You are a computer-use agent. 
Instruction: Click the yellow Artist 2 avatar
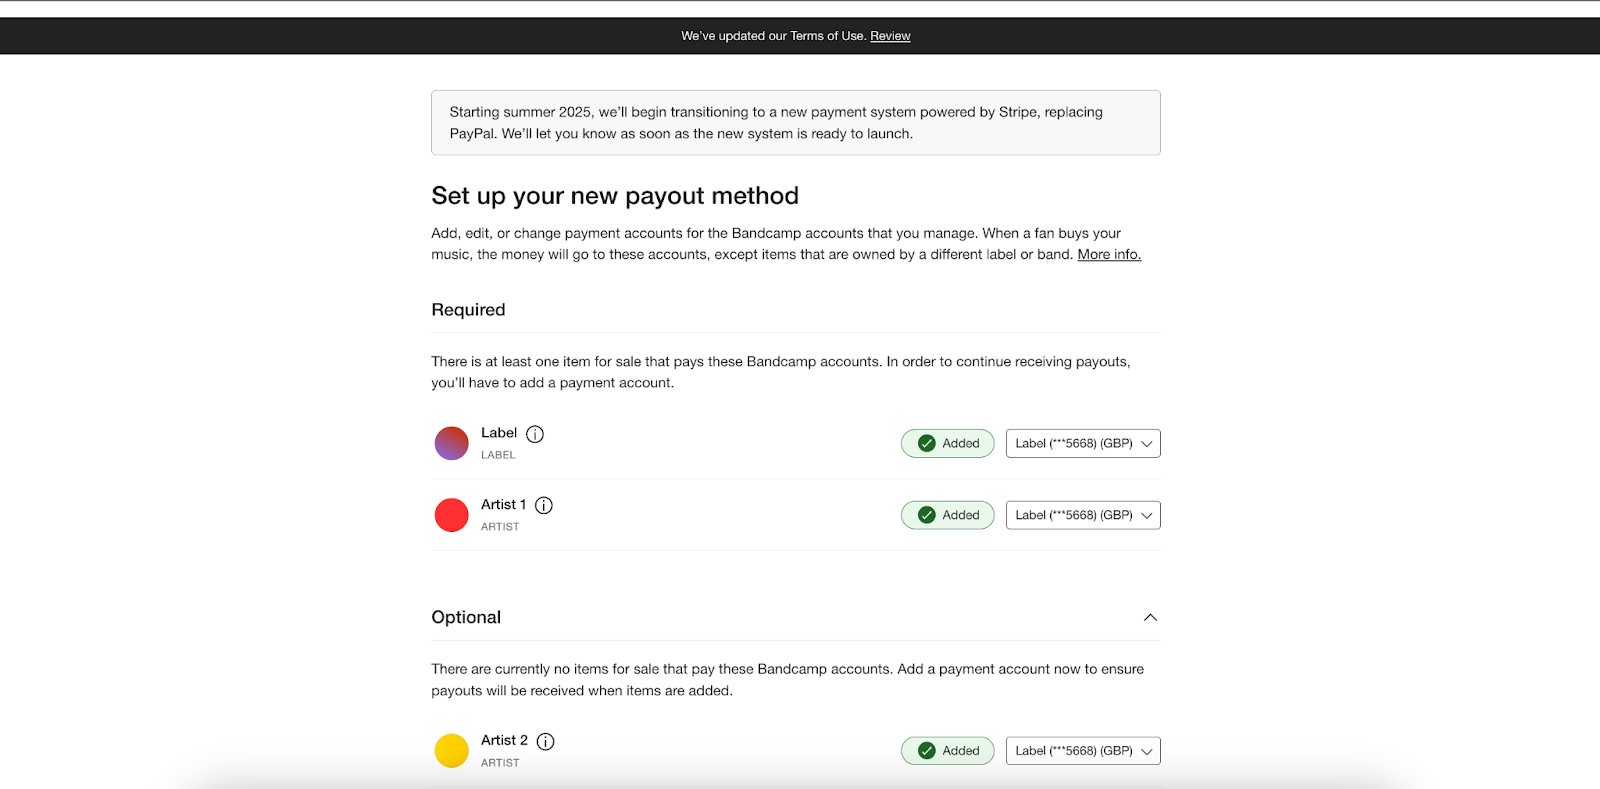pos(452,751)
